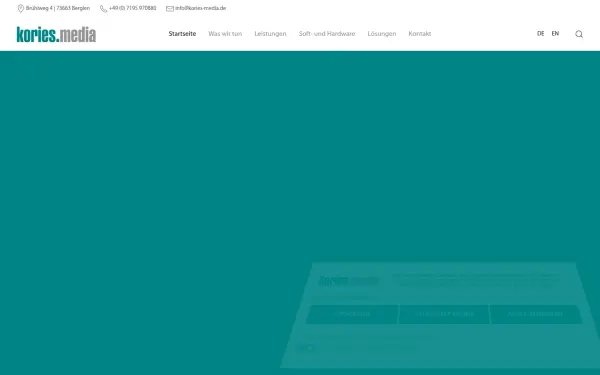Switch language to DE

(x=540, y=34)
